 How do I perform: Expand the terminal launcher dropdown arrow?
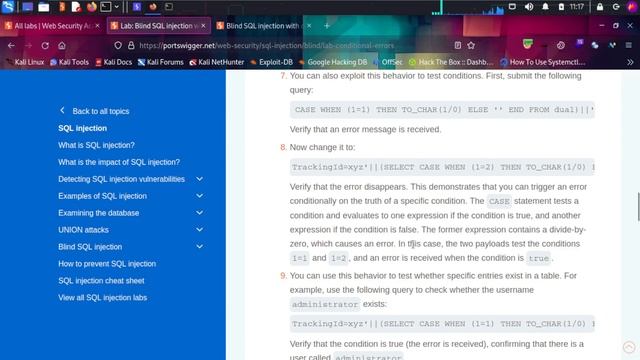tap(117, 7)
